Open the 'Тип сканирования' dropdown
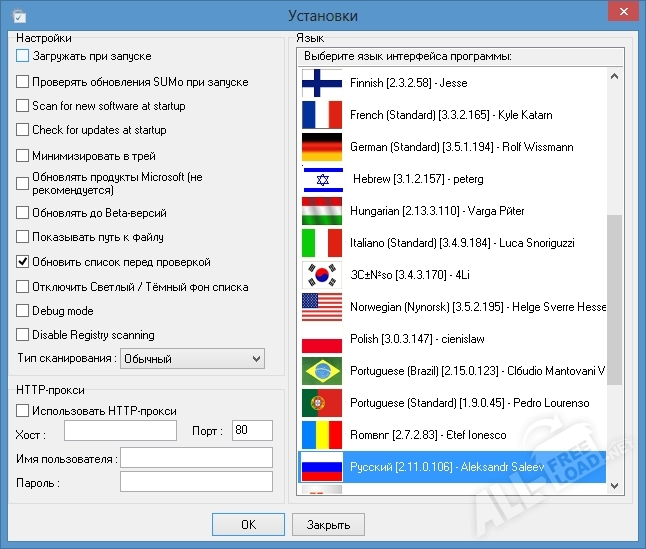 pos(192,358)
